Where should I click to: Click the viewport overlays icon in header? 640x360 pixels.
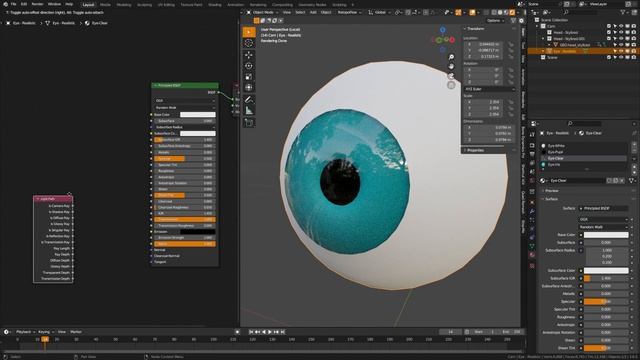(x=472, y=13)
